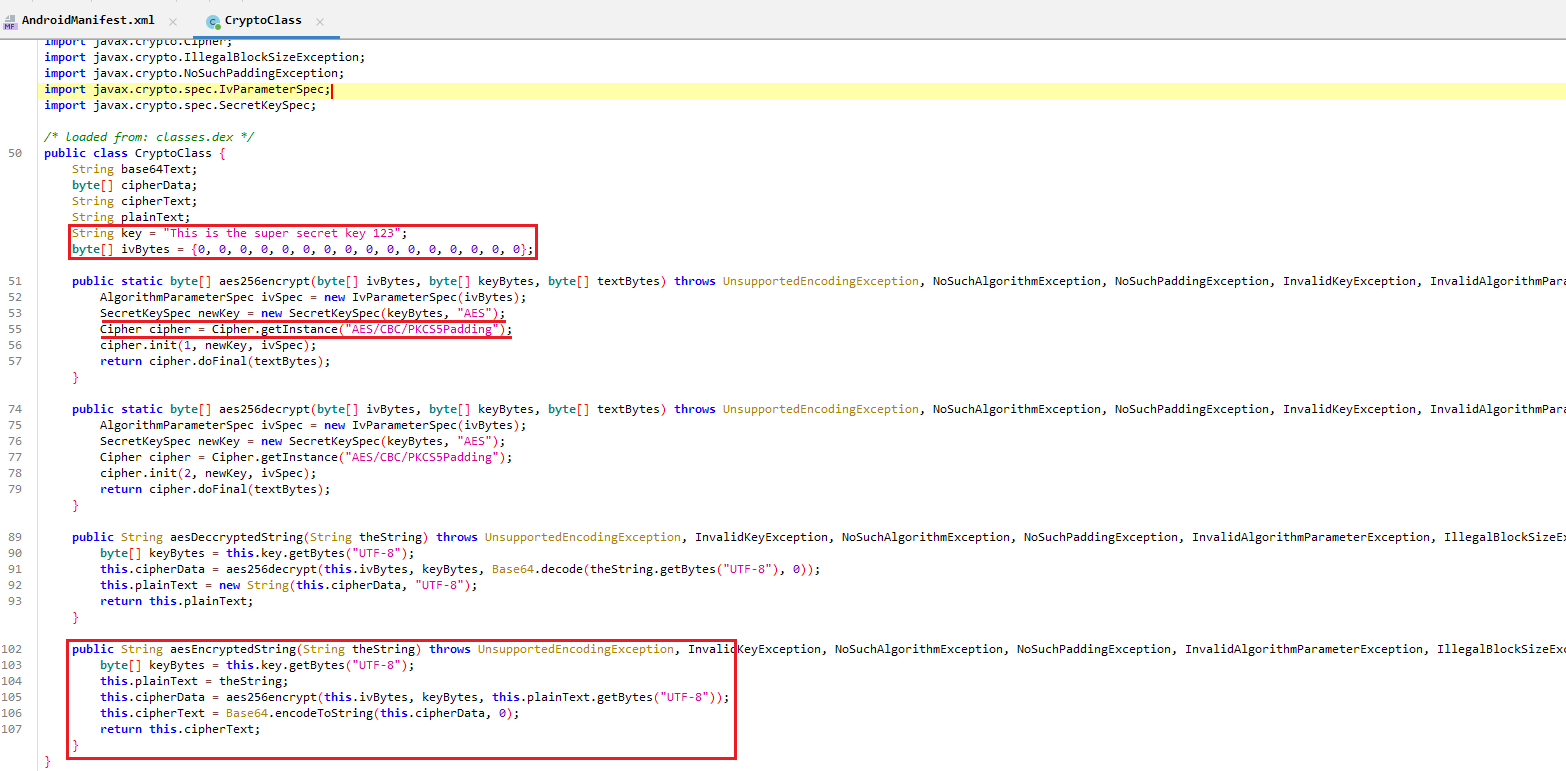Click the class icon on CryptoClass tab
The height and width of the screenshot is (771, 1566).
213,21
